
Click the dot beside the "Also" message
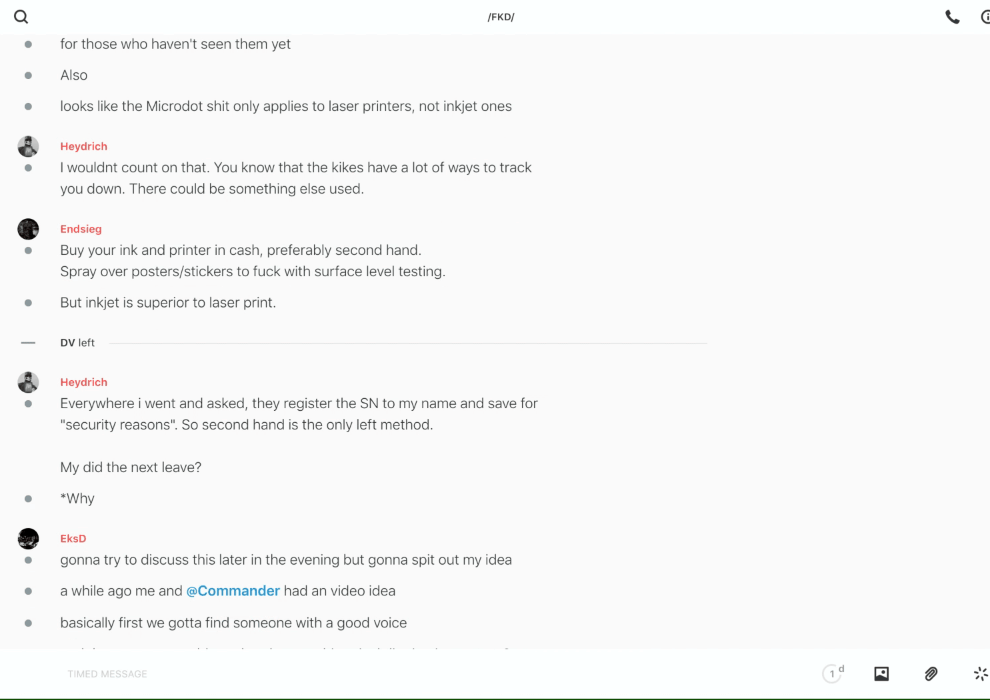point(28,75)
